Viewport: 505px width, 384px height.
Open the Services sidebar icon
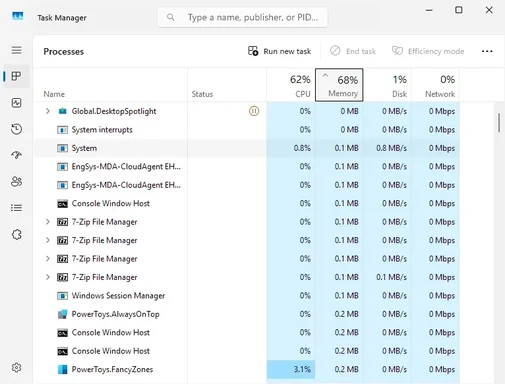coord(16,234)
